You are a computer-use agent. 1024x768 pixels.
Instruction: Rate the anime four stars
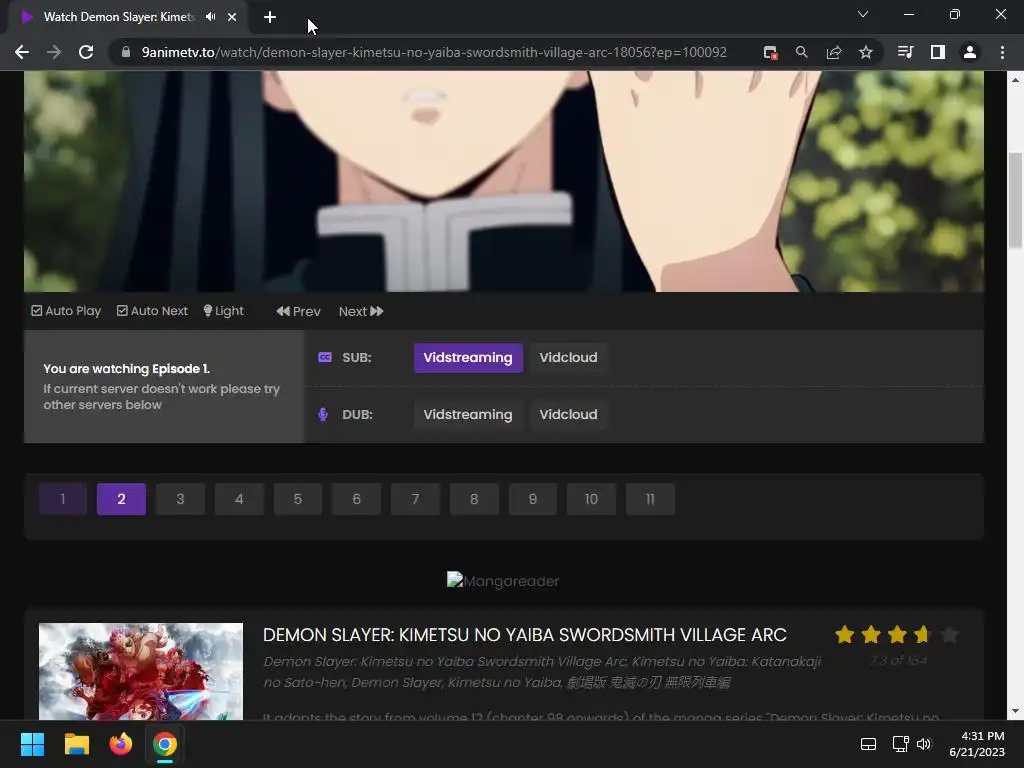coord(923,634)
